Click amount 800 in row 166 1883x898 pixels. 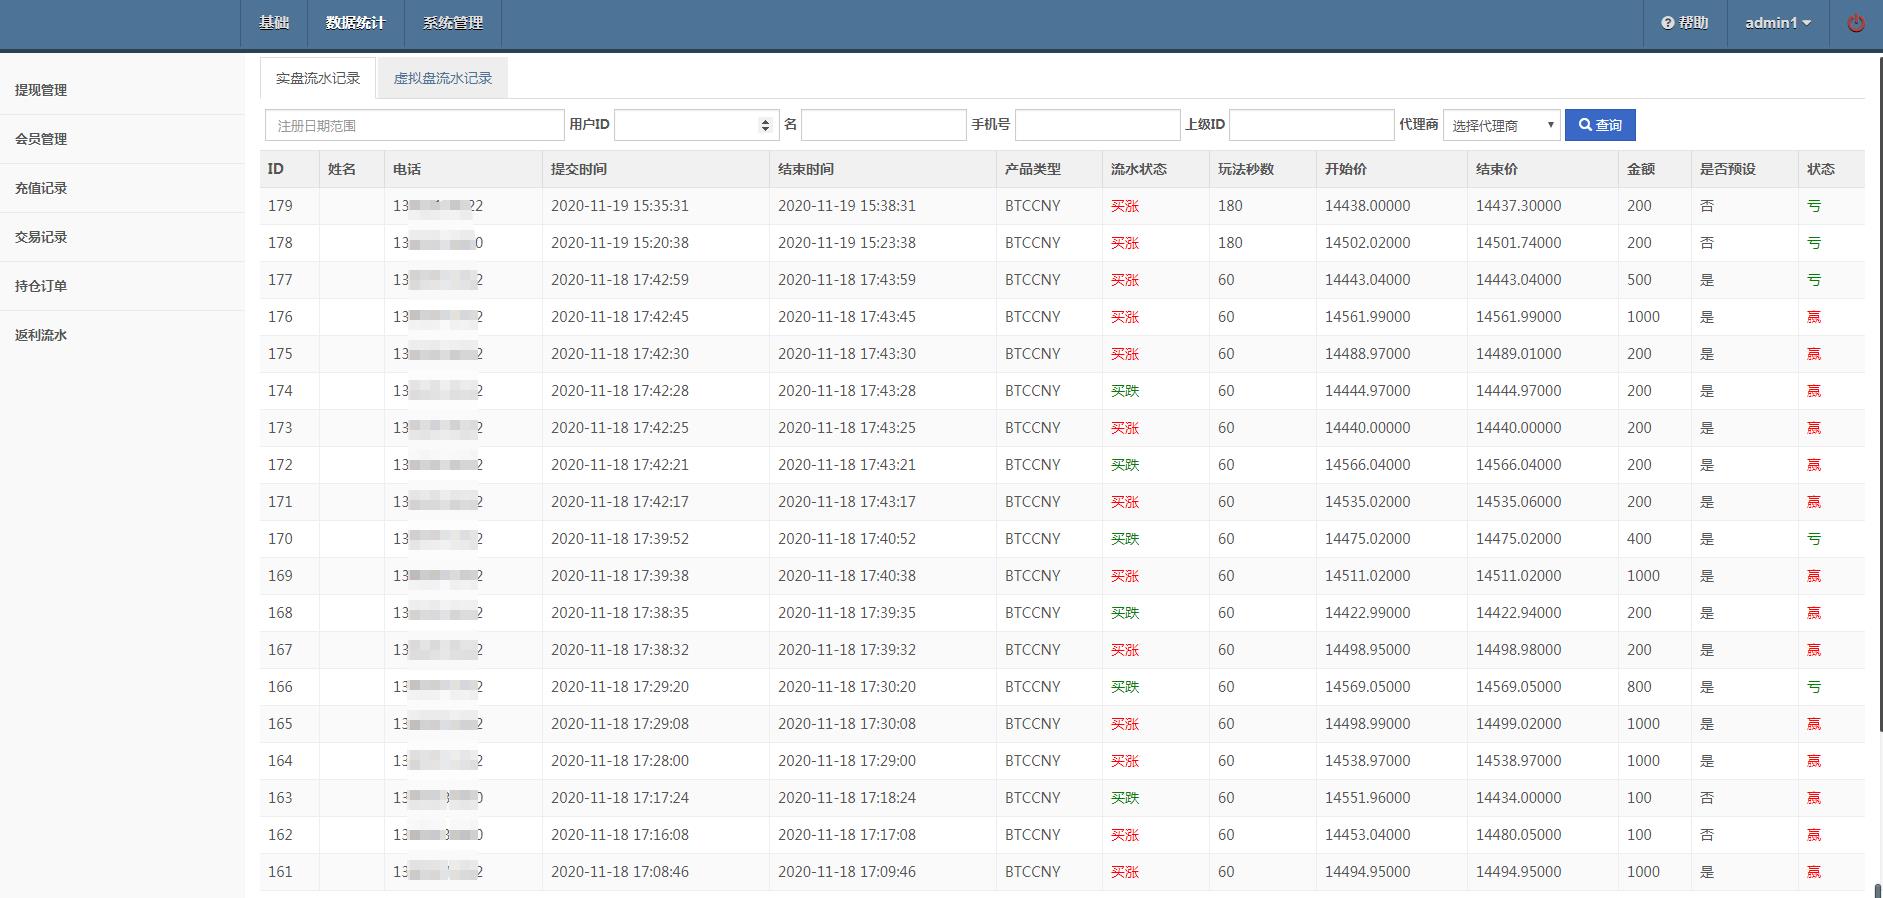point(1639,687)
